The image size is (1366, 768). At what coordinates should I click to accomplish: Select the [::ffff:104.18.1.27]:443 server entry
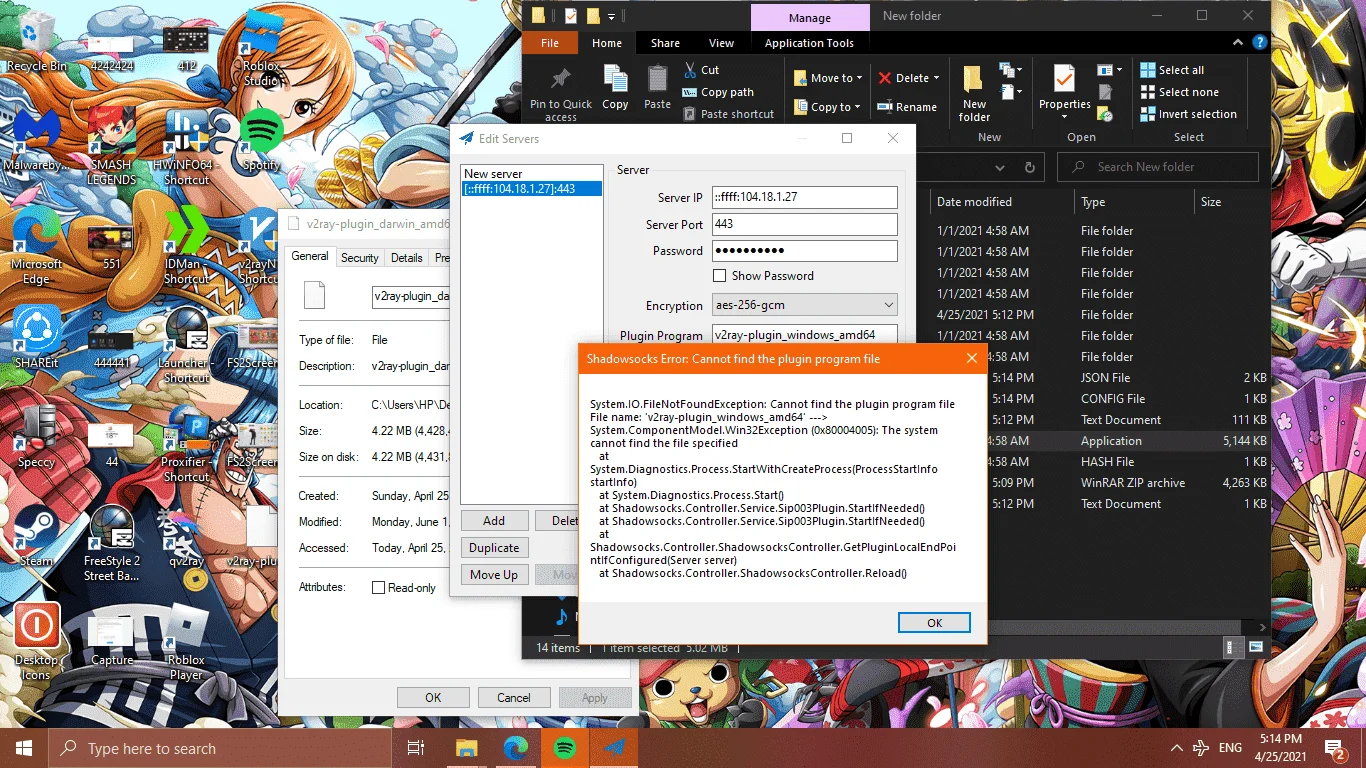(532, 189)
